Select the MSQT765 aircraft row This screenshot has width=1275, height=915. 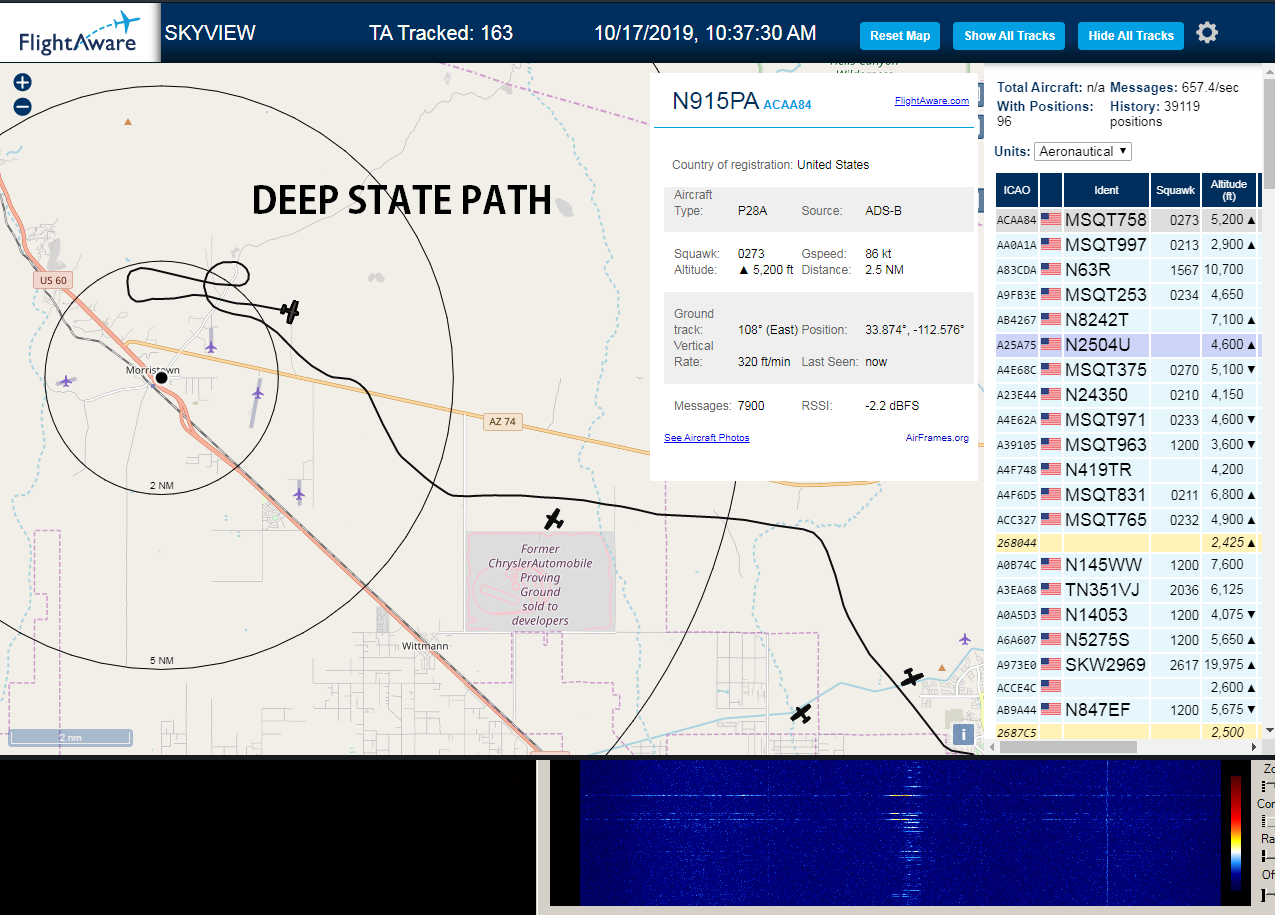[x=1127, y=520]
